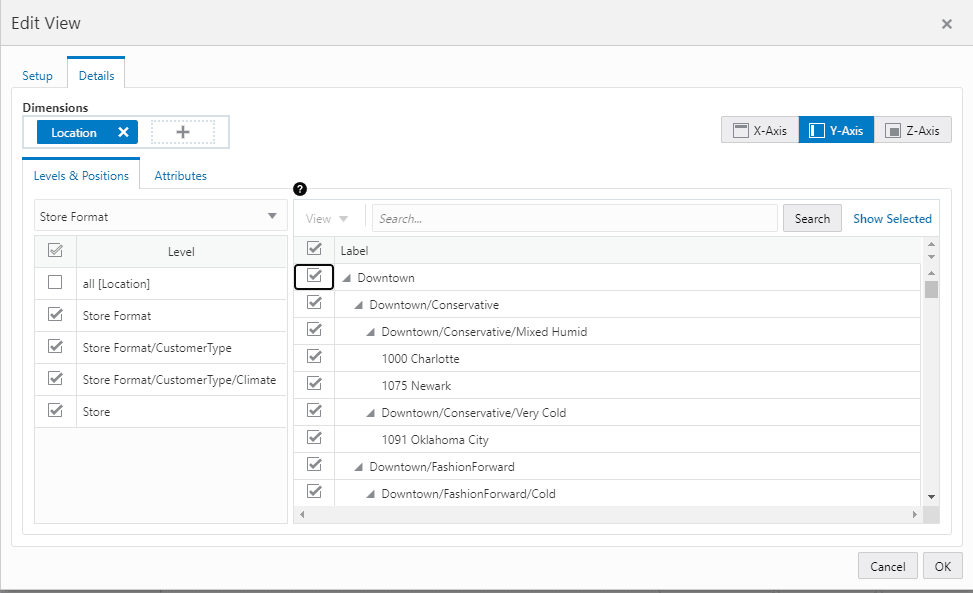Viewport: 973px width, 593px height.
Task: Remove the Location dimension with its X icon
Action: coord(123,132)
